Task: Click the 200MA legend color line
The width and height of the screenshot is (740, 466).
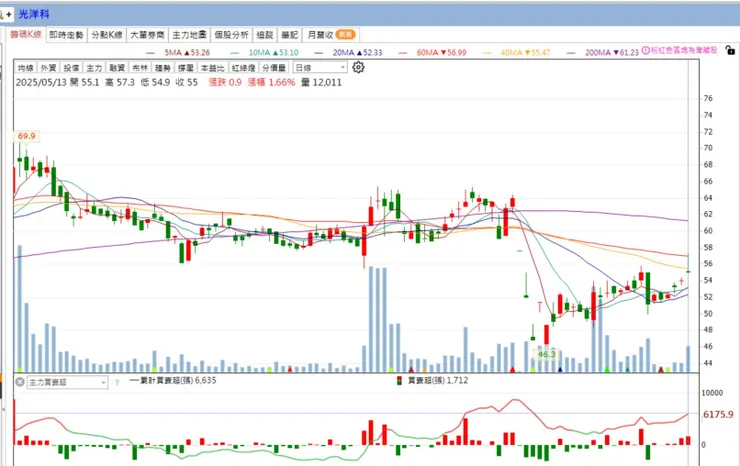Action: (x=571, y=53)
